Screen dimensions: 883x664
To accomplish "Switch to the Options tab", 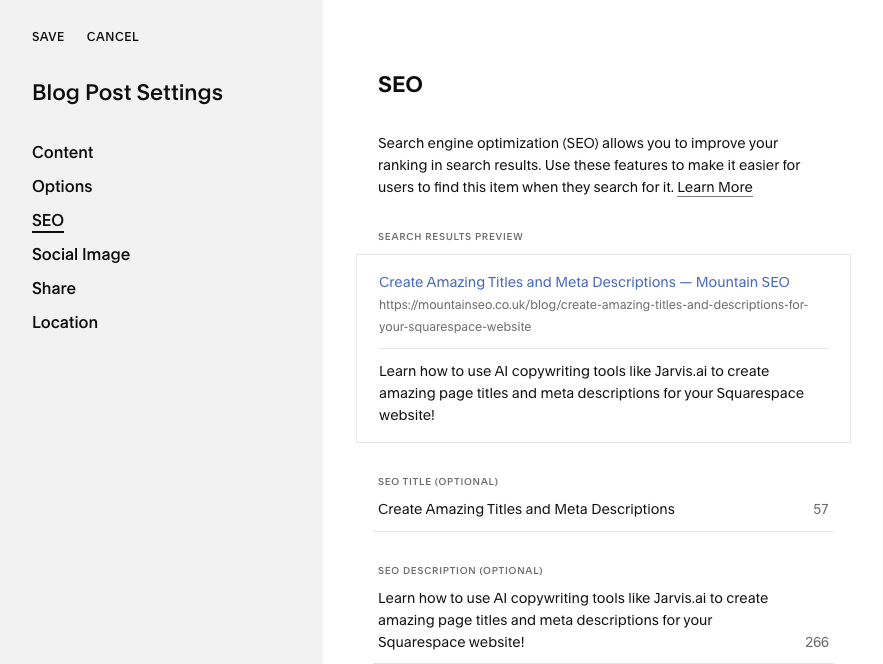I will pos(62,187).
